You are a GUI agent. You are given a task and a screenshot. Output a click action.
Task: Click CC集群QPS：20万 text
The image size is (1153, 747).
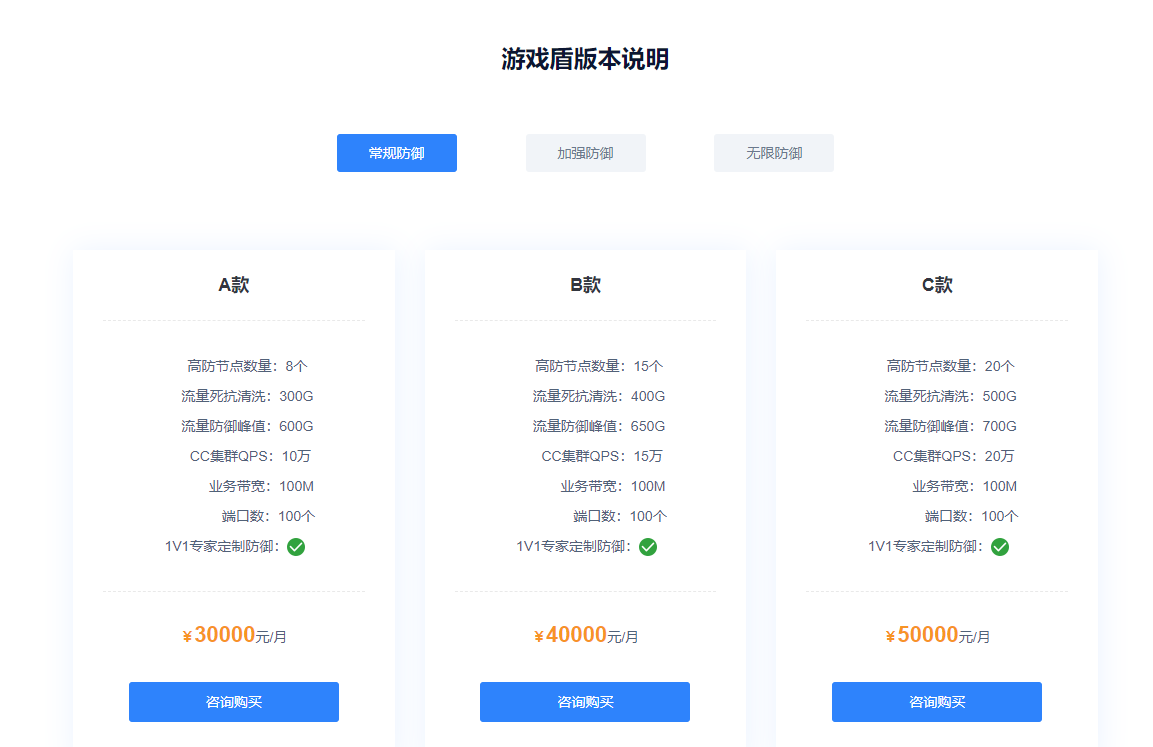pos(953,457)
